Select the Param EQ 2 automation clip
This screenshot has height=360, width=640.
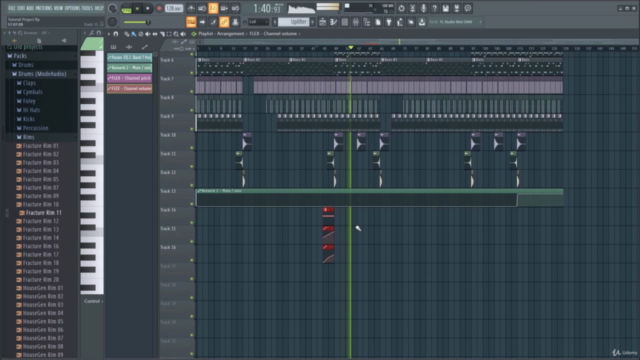click(129, 58)
